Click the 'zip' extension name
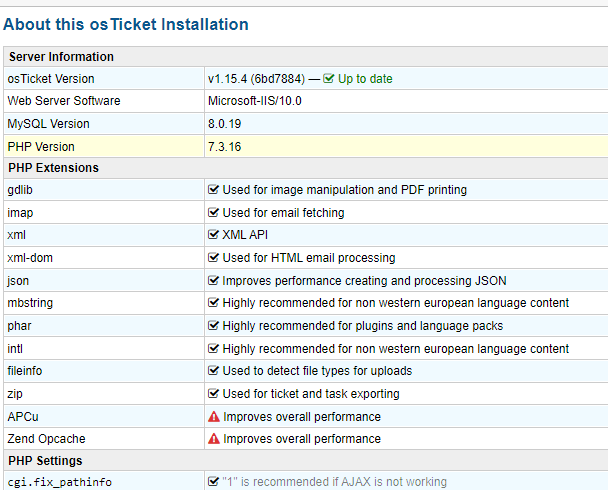Screen dimensions: 608x490 click(x=15, y=394)
